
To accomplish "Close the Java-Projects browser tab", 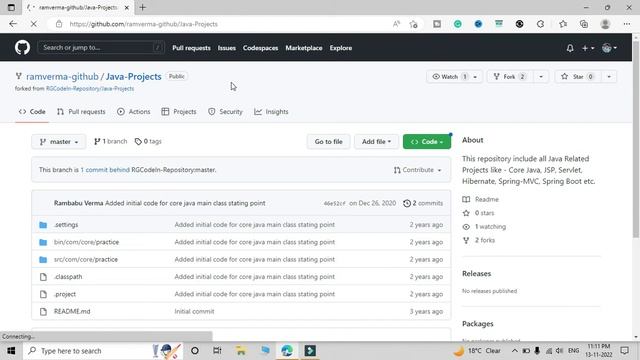I will click(x=127, y=7).
